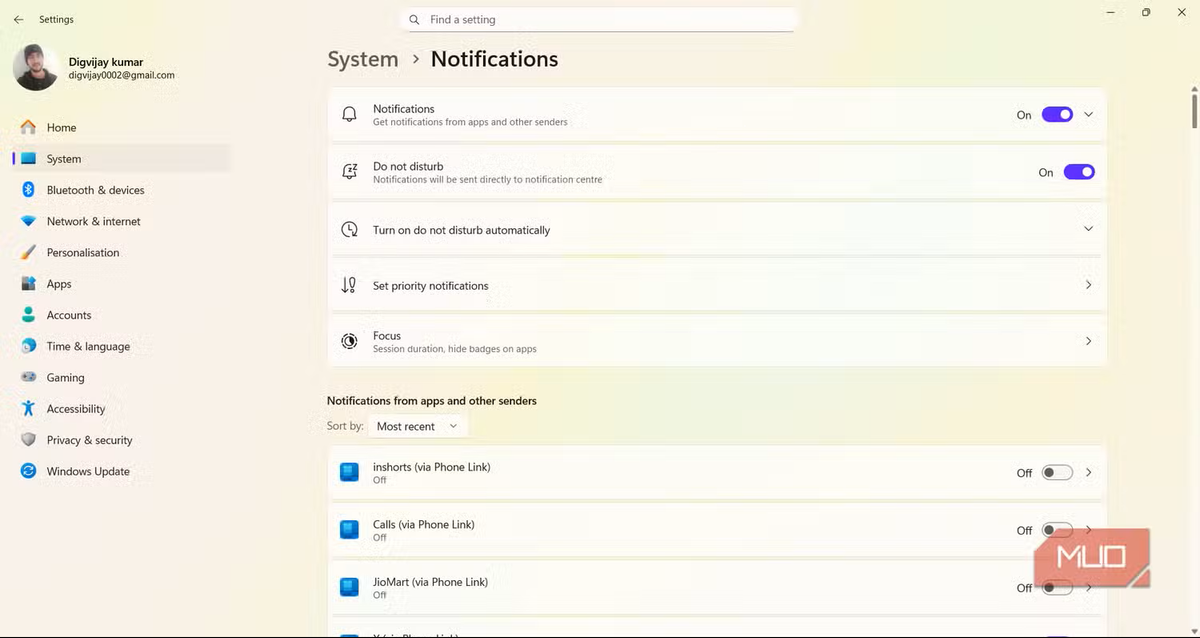Open the Sort by Most recent dropdown
The image size is (1200, 638).
point(417,426)
